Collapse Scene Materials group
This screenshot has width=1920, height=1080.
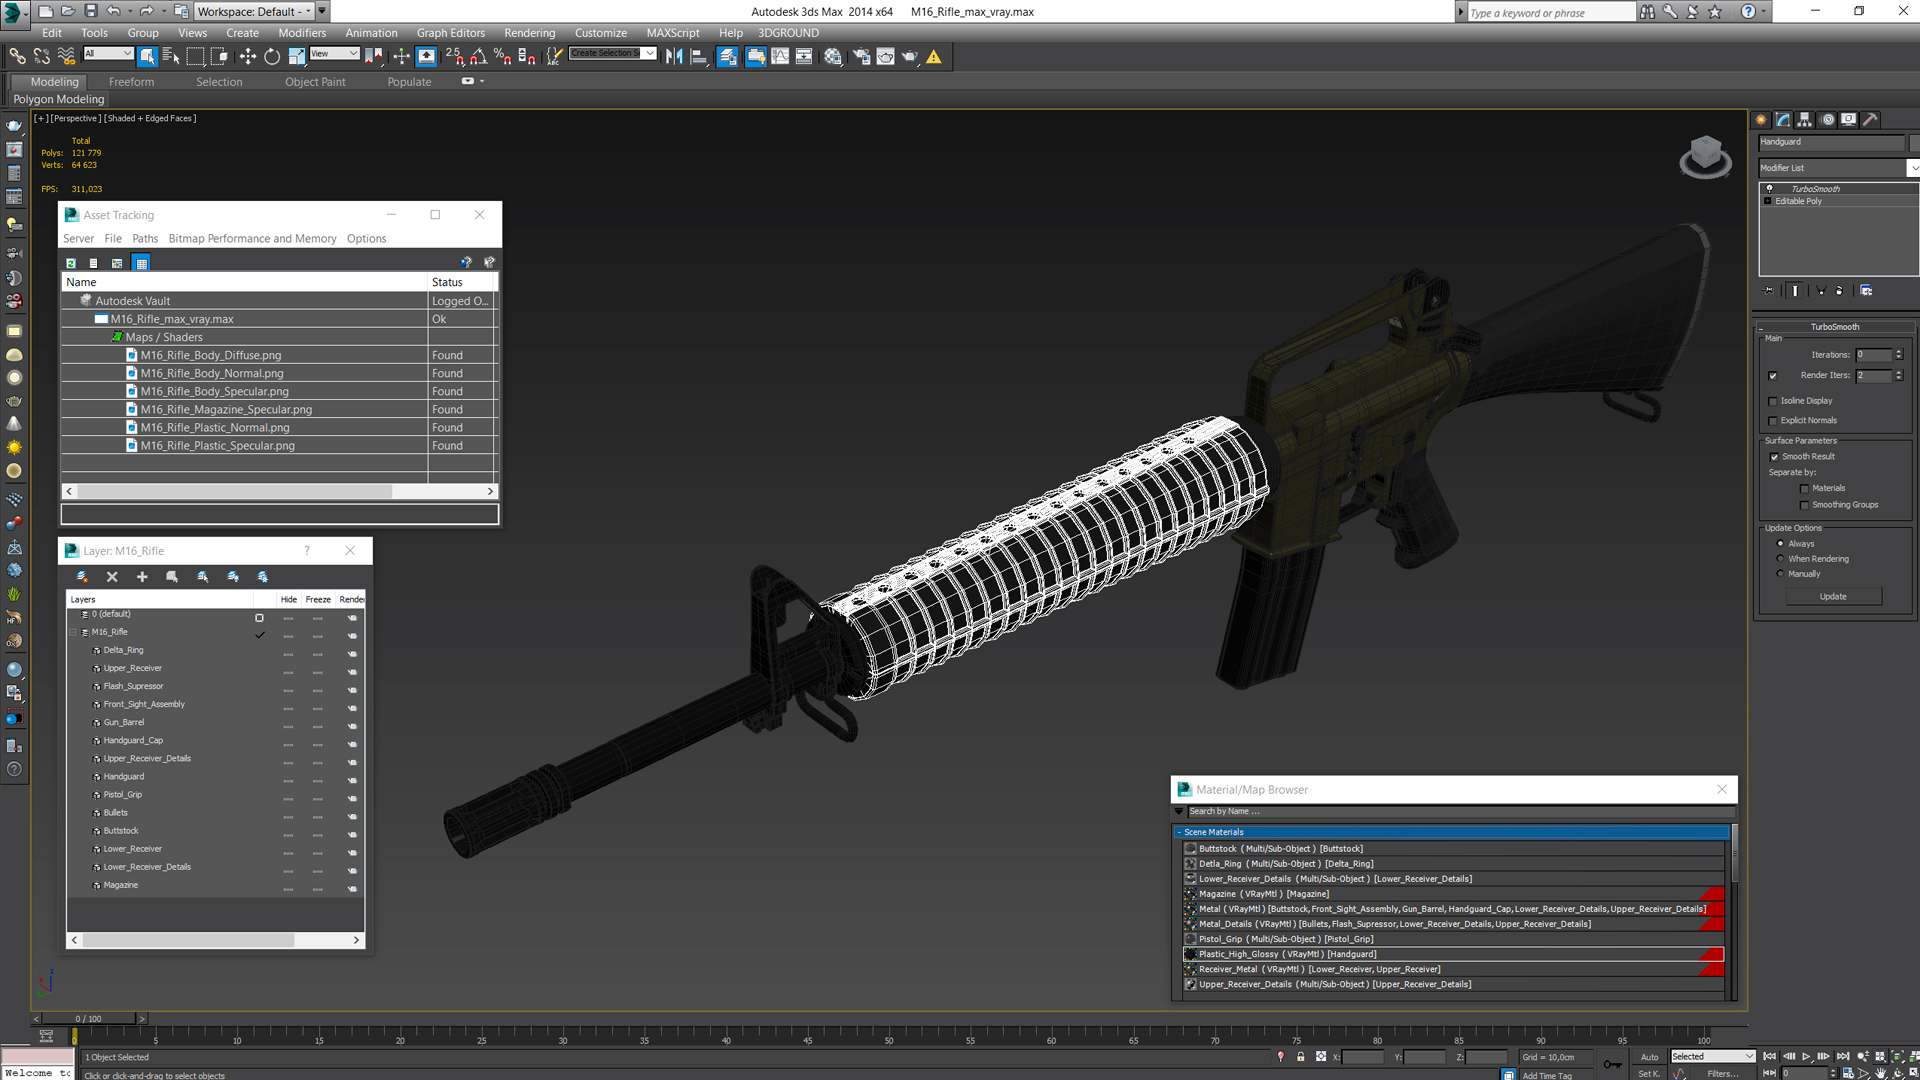coord(1179,832)
